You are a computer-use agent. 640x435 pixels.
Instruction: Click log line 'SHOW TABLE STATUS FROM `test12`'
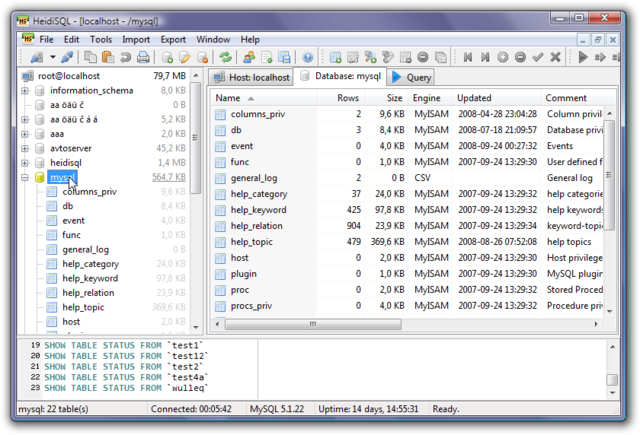(x=126, y=356)
